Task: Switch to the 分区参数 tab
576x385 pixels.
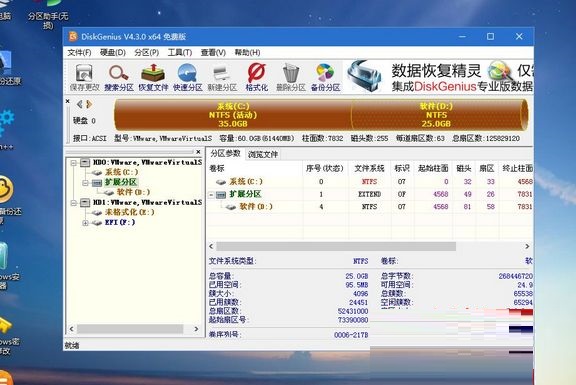Action: pos(225,154)
